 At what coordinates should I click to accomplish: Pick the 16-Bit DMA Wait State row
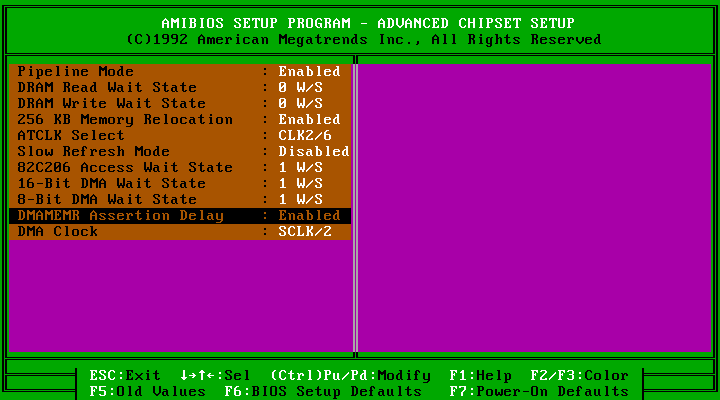coord(112,184)
